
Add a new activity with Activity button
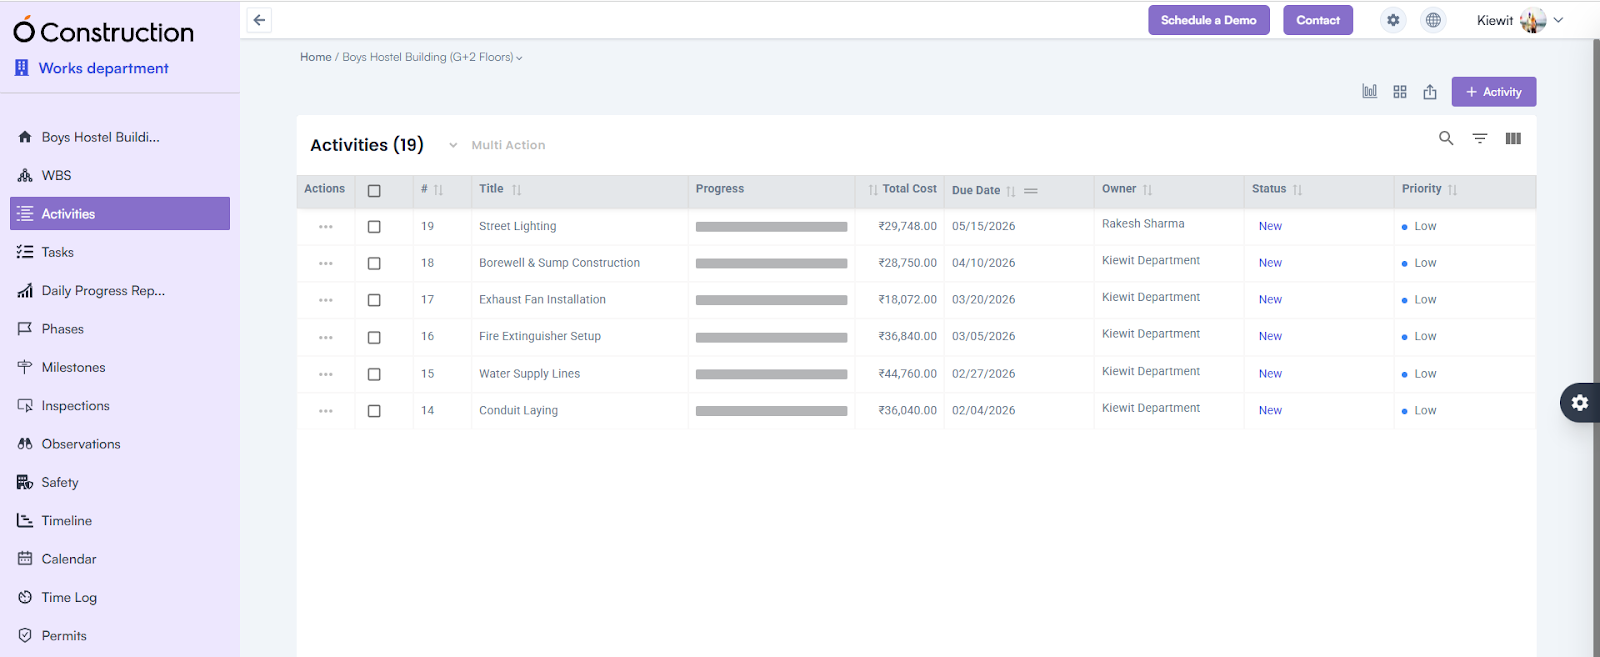(1493, 92)
